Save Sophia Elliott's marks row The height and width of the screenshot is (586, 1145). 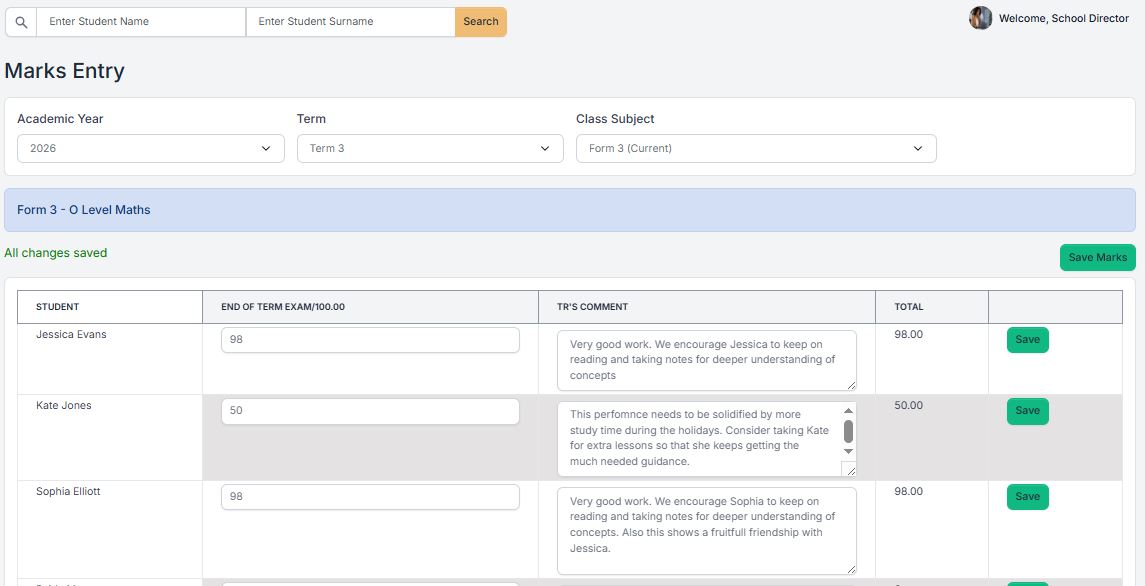1027,497
